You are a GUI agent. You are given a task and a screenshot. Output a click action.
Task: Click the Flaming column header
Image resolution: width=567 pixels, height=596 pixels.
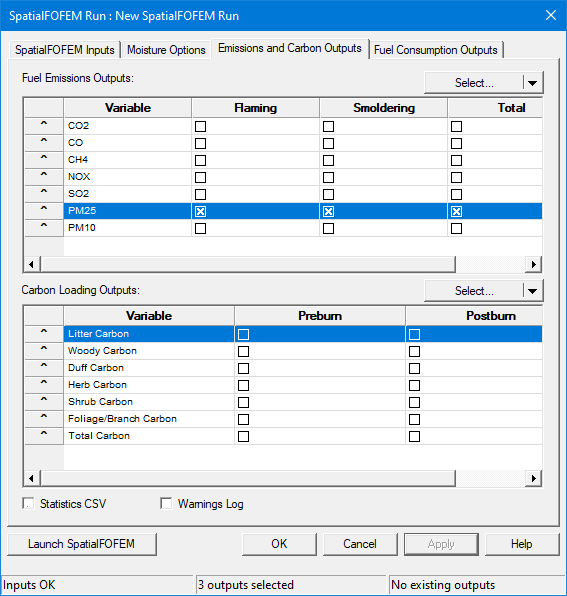pyautogui.click(x=255, y=108)
